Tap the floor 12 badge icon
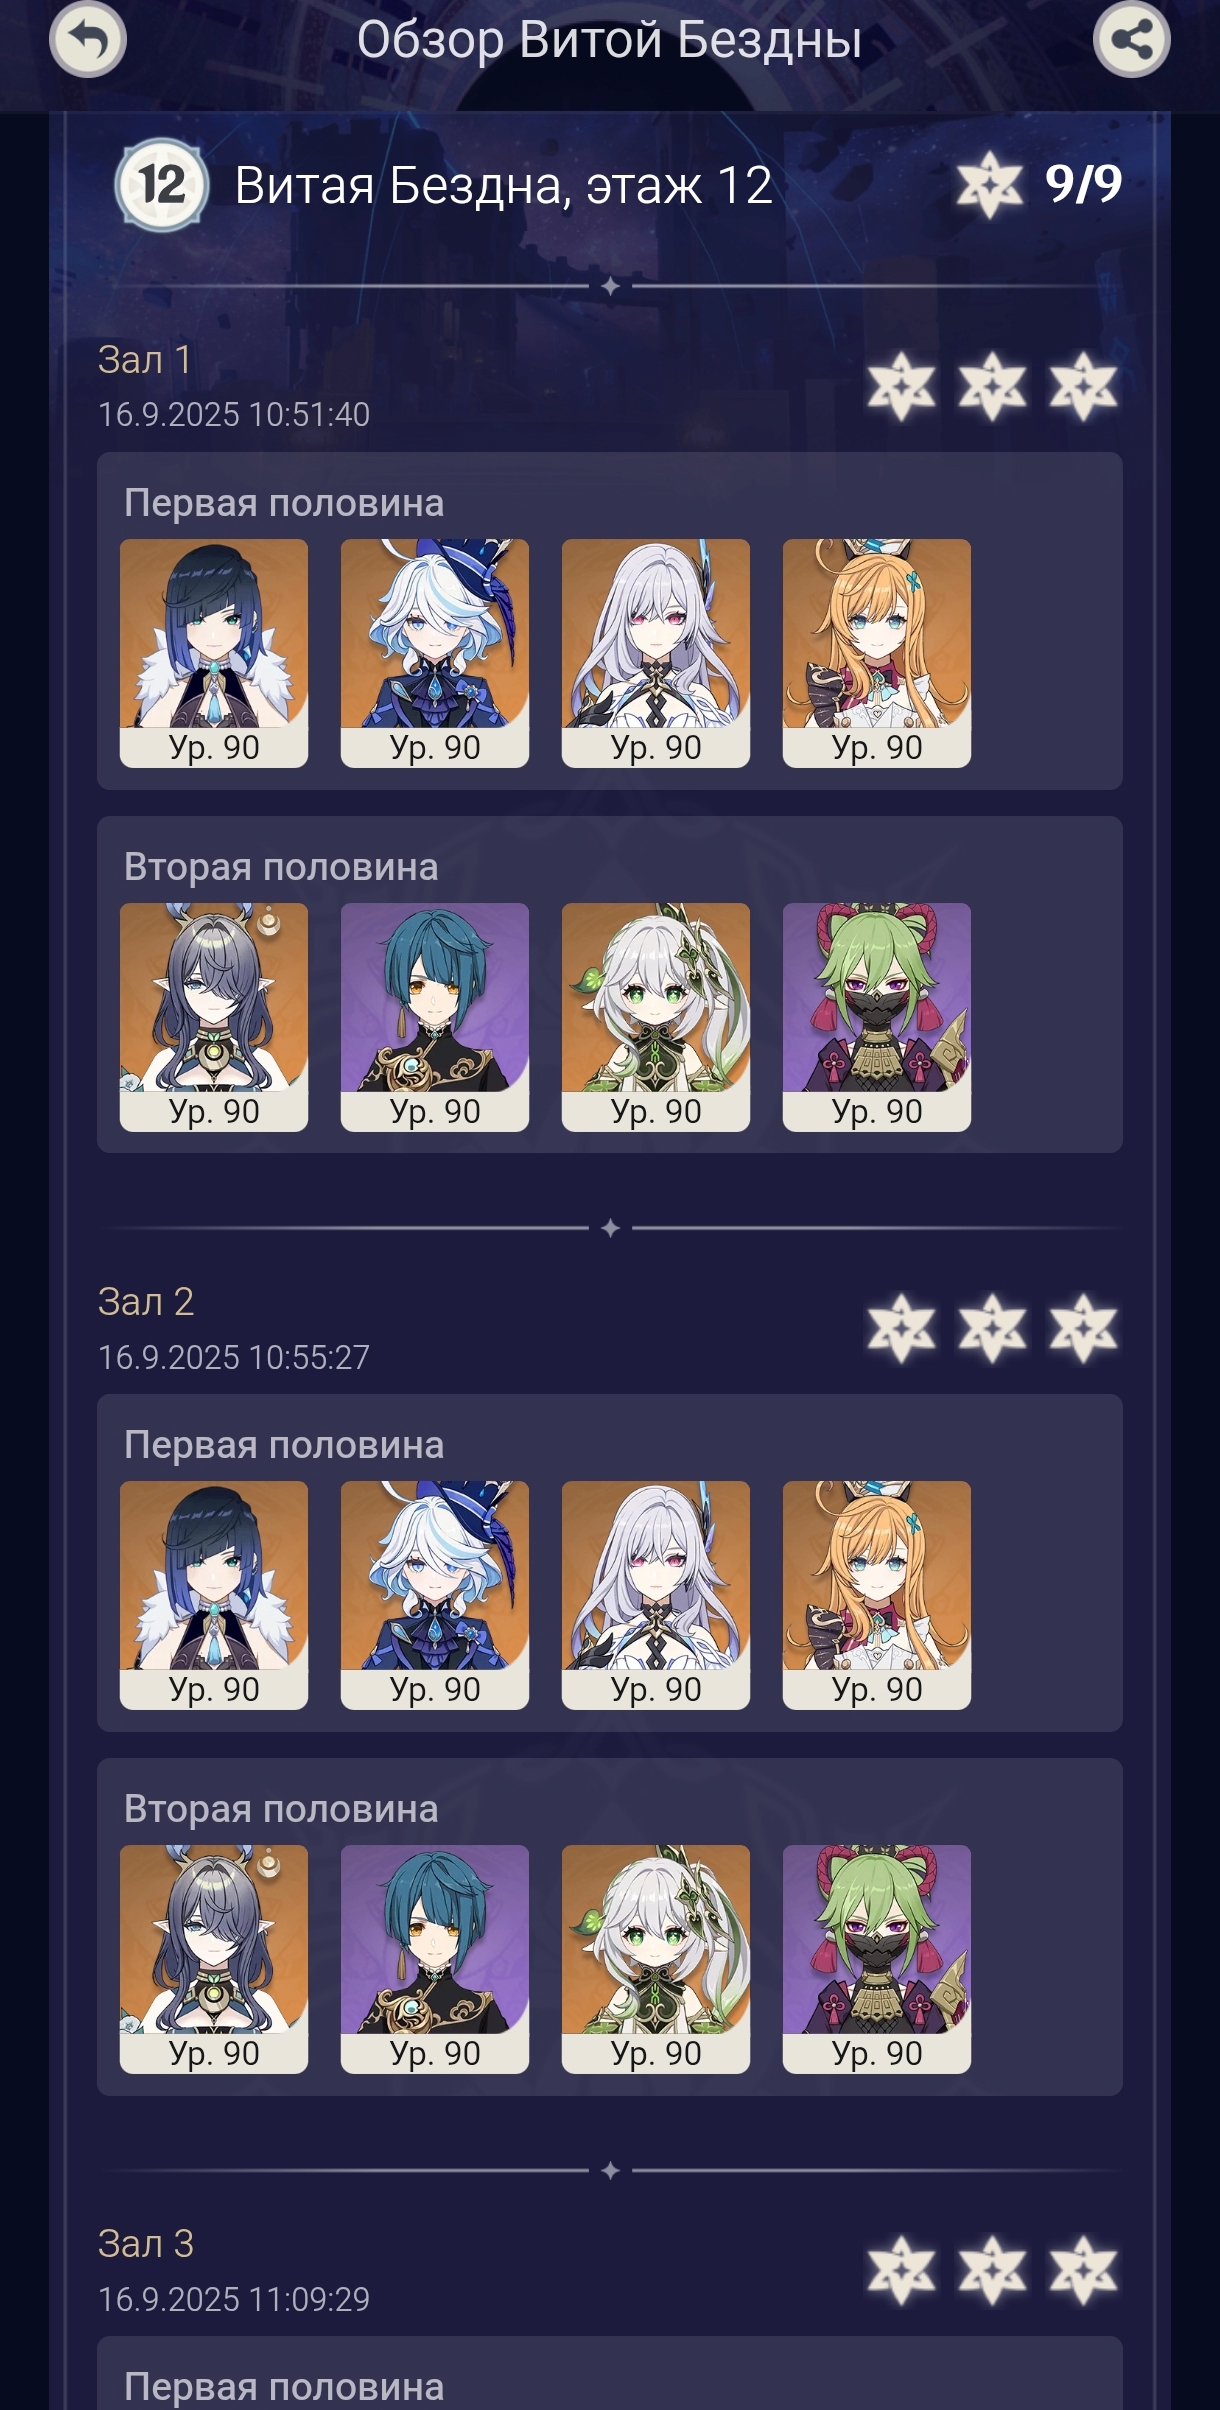 click(x=161, y=186)
